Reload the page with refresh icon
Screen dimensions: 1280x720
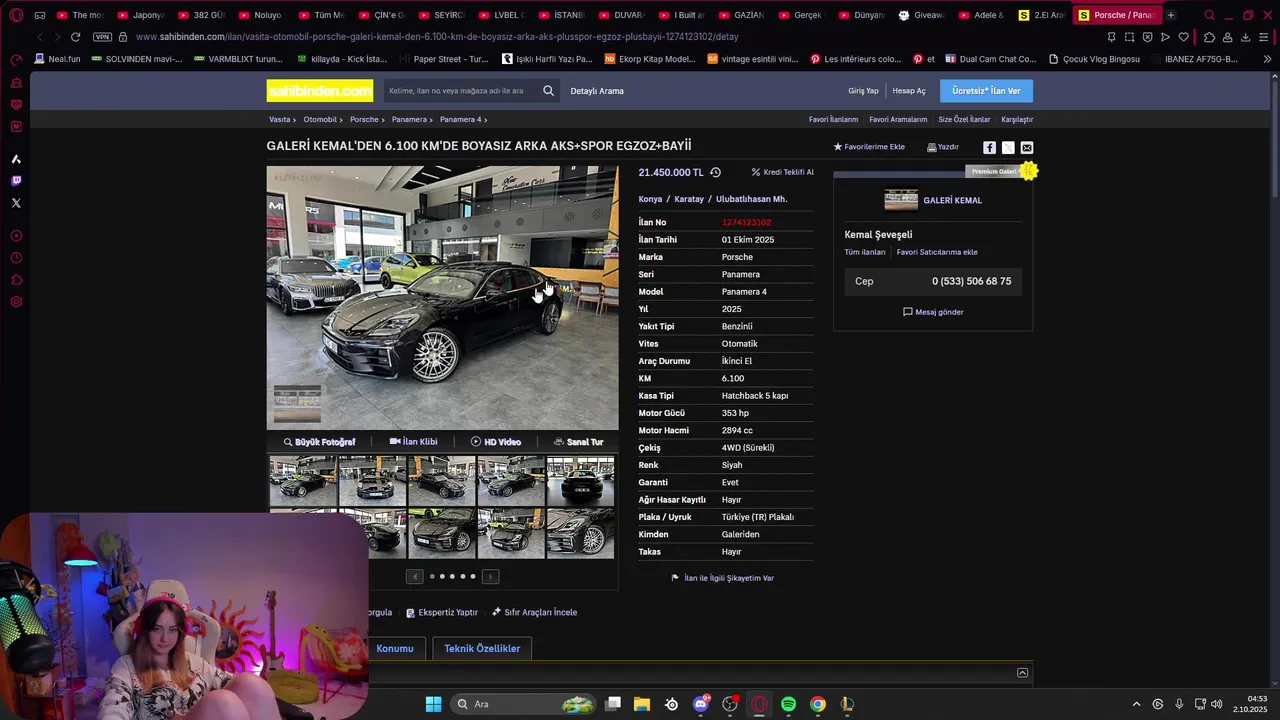[x=75, y=37]
